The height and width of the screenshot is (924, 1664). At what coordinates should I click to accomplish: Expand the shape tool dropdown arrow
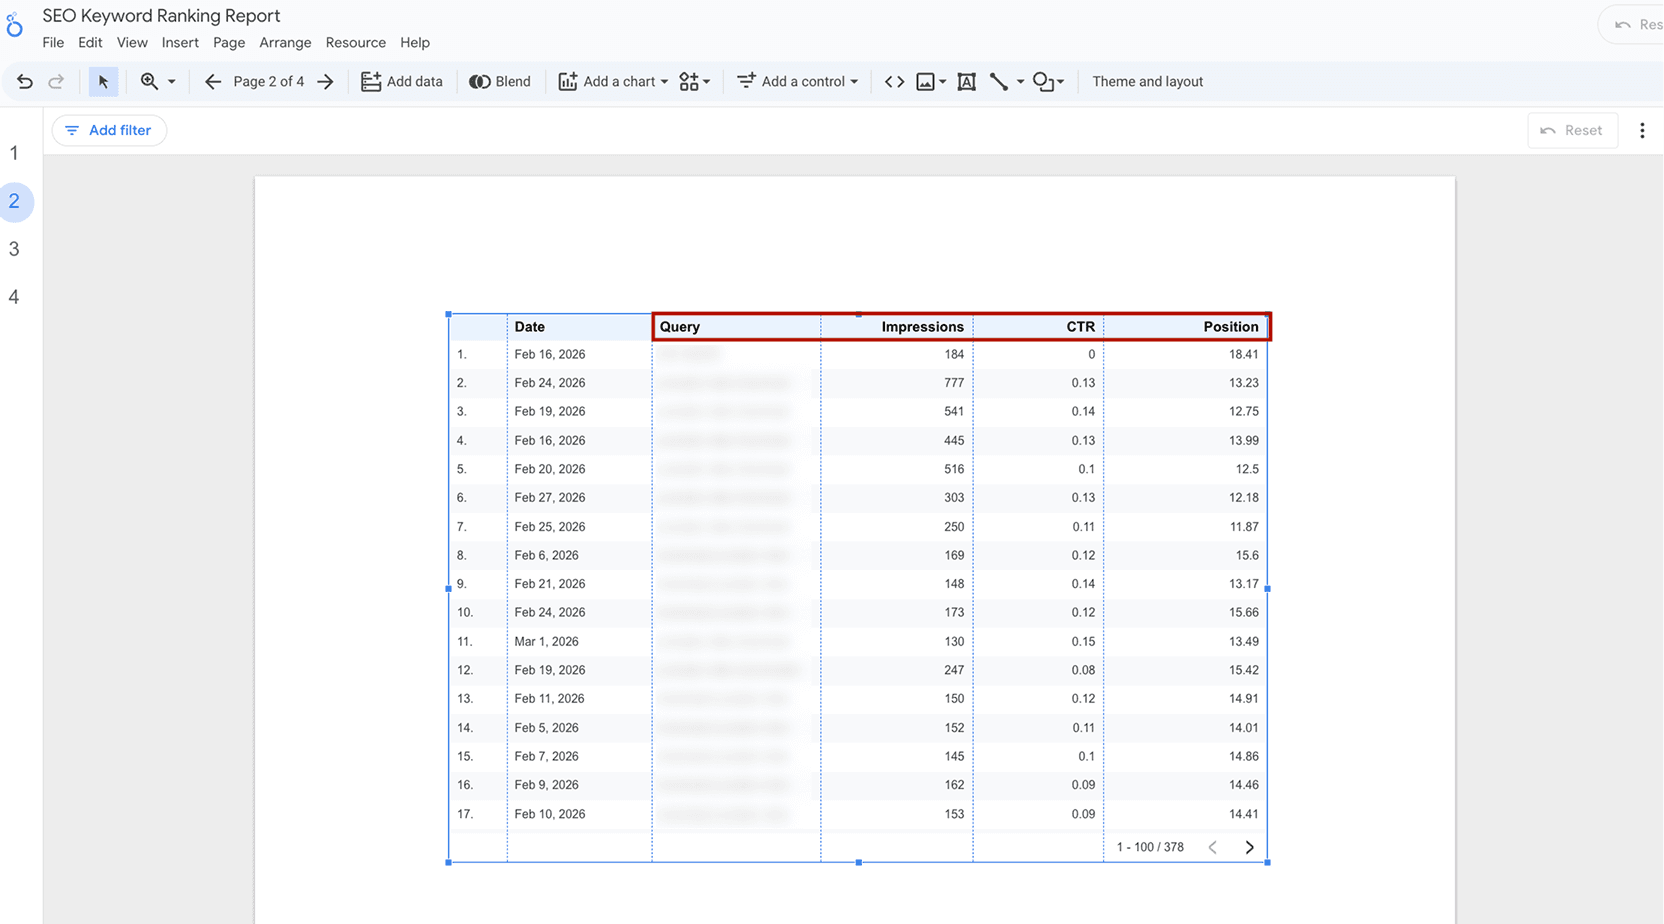[1059, 81]
